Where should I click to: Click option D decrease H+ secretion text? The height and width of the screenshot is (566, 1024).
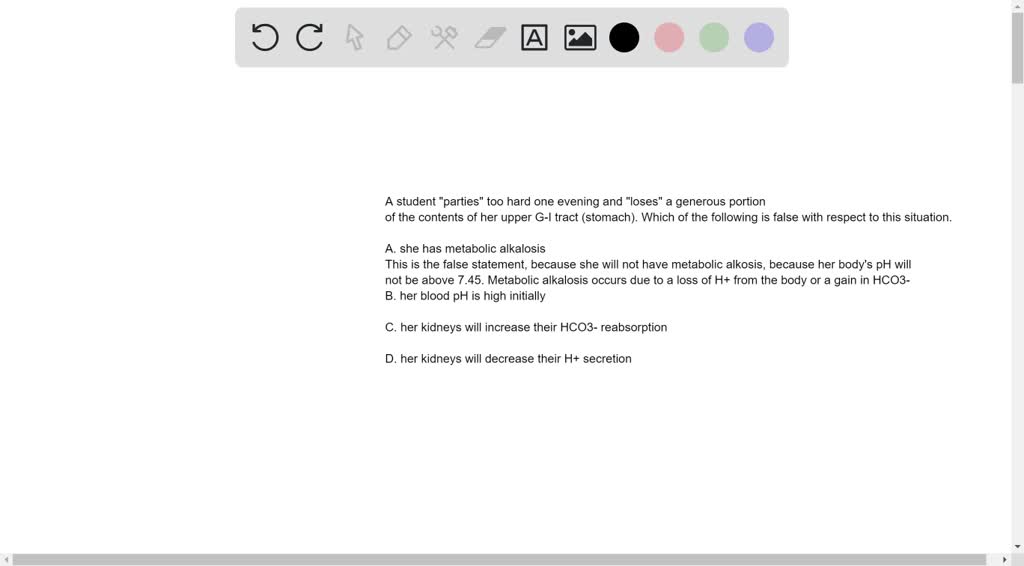508,358
